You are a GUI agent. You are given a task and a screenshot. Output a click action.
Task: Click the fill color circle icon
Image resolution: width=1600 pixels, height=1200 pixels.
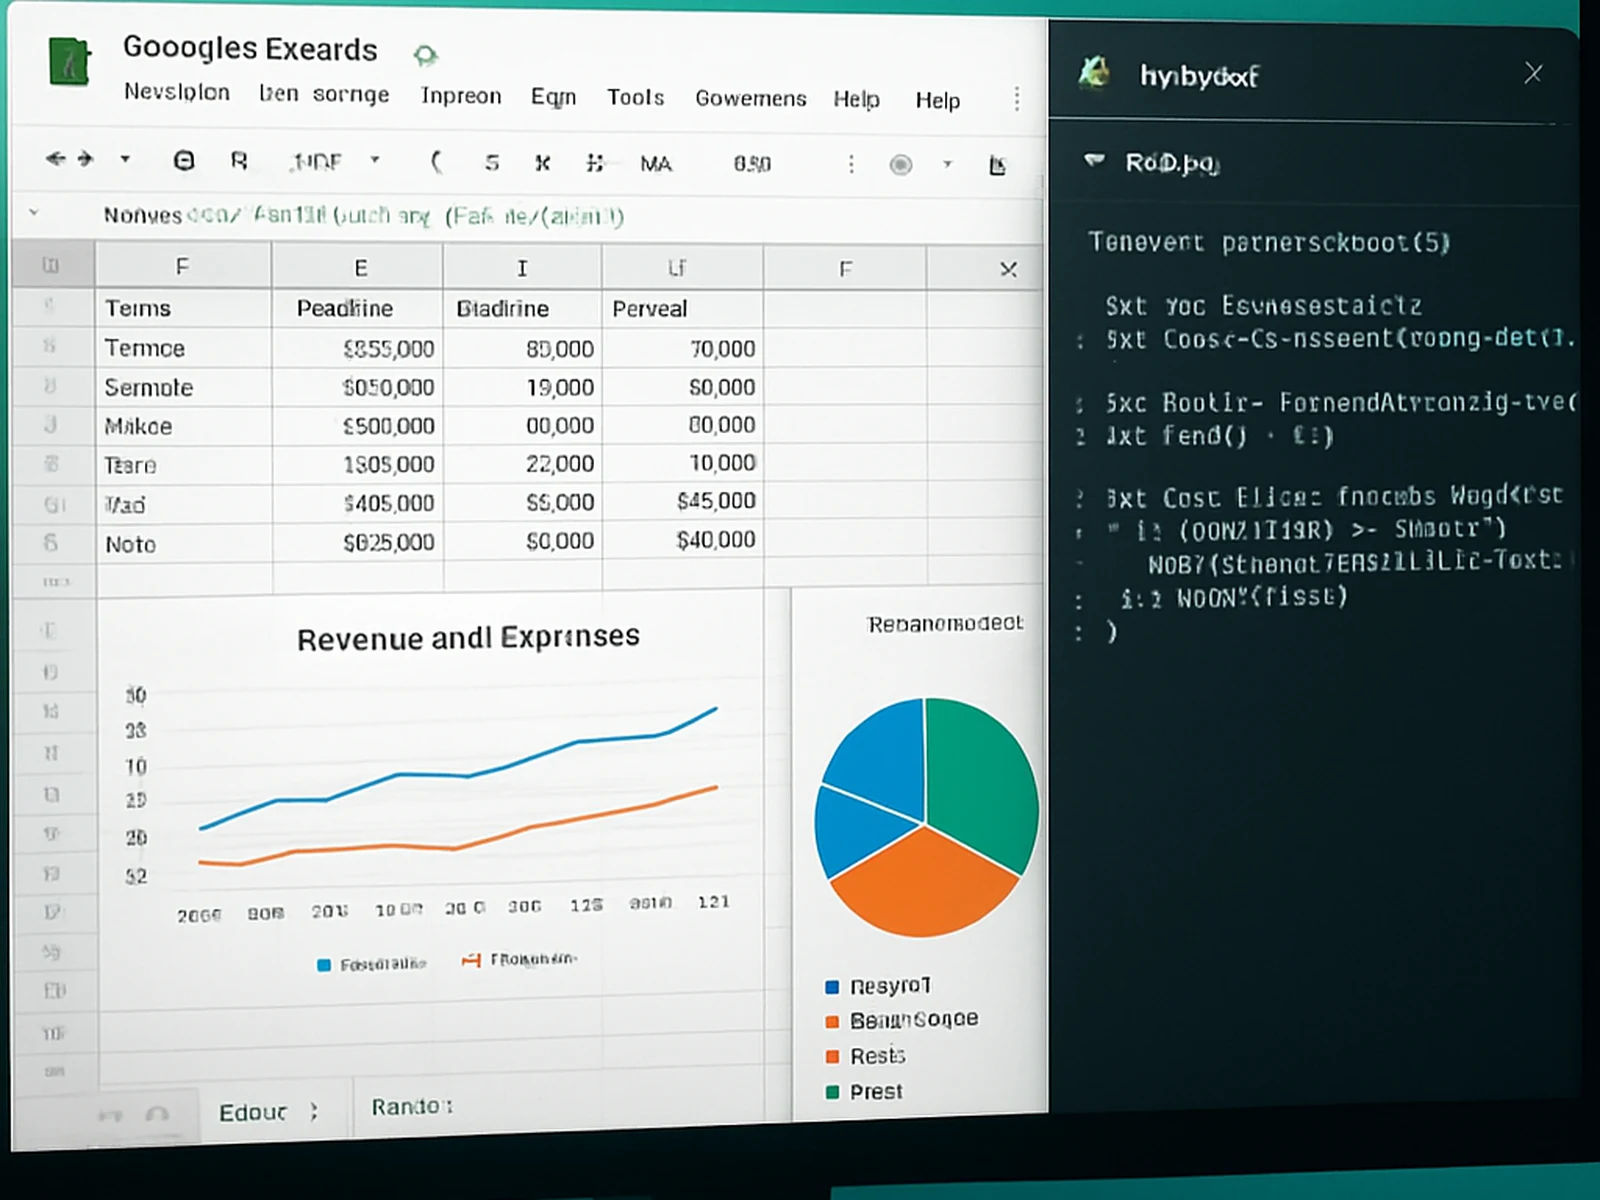pos(900,165)
